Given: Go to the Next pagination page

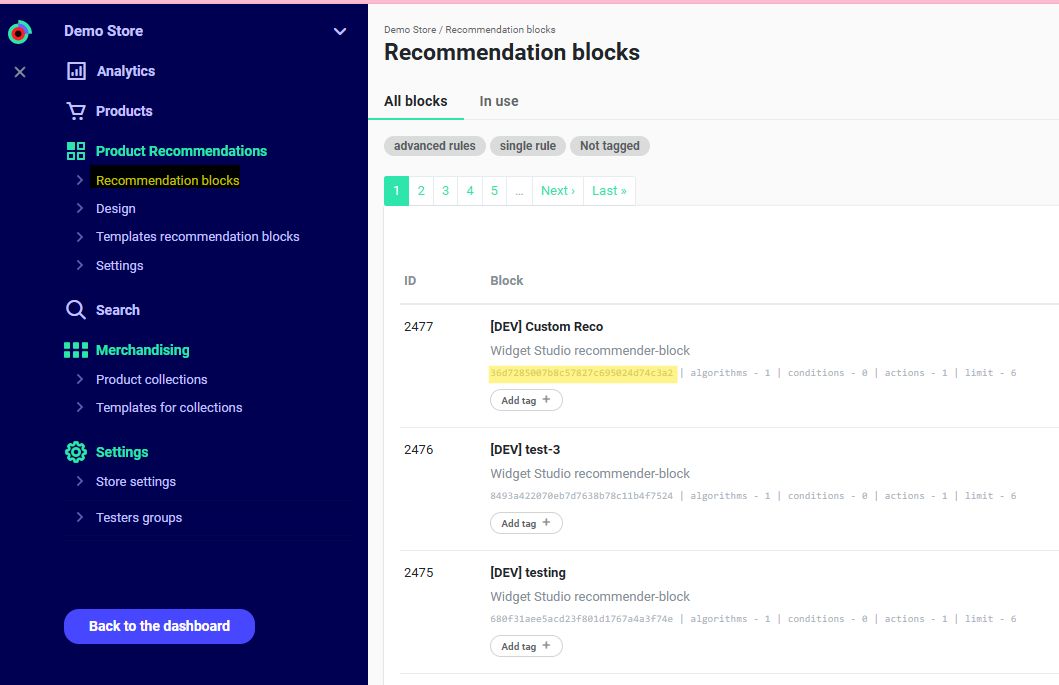Looking at the screenshot, I should 557,191.
